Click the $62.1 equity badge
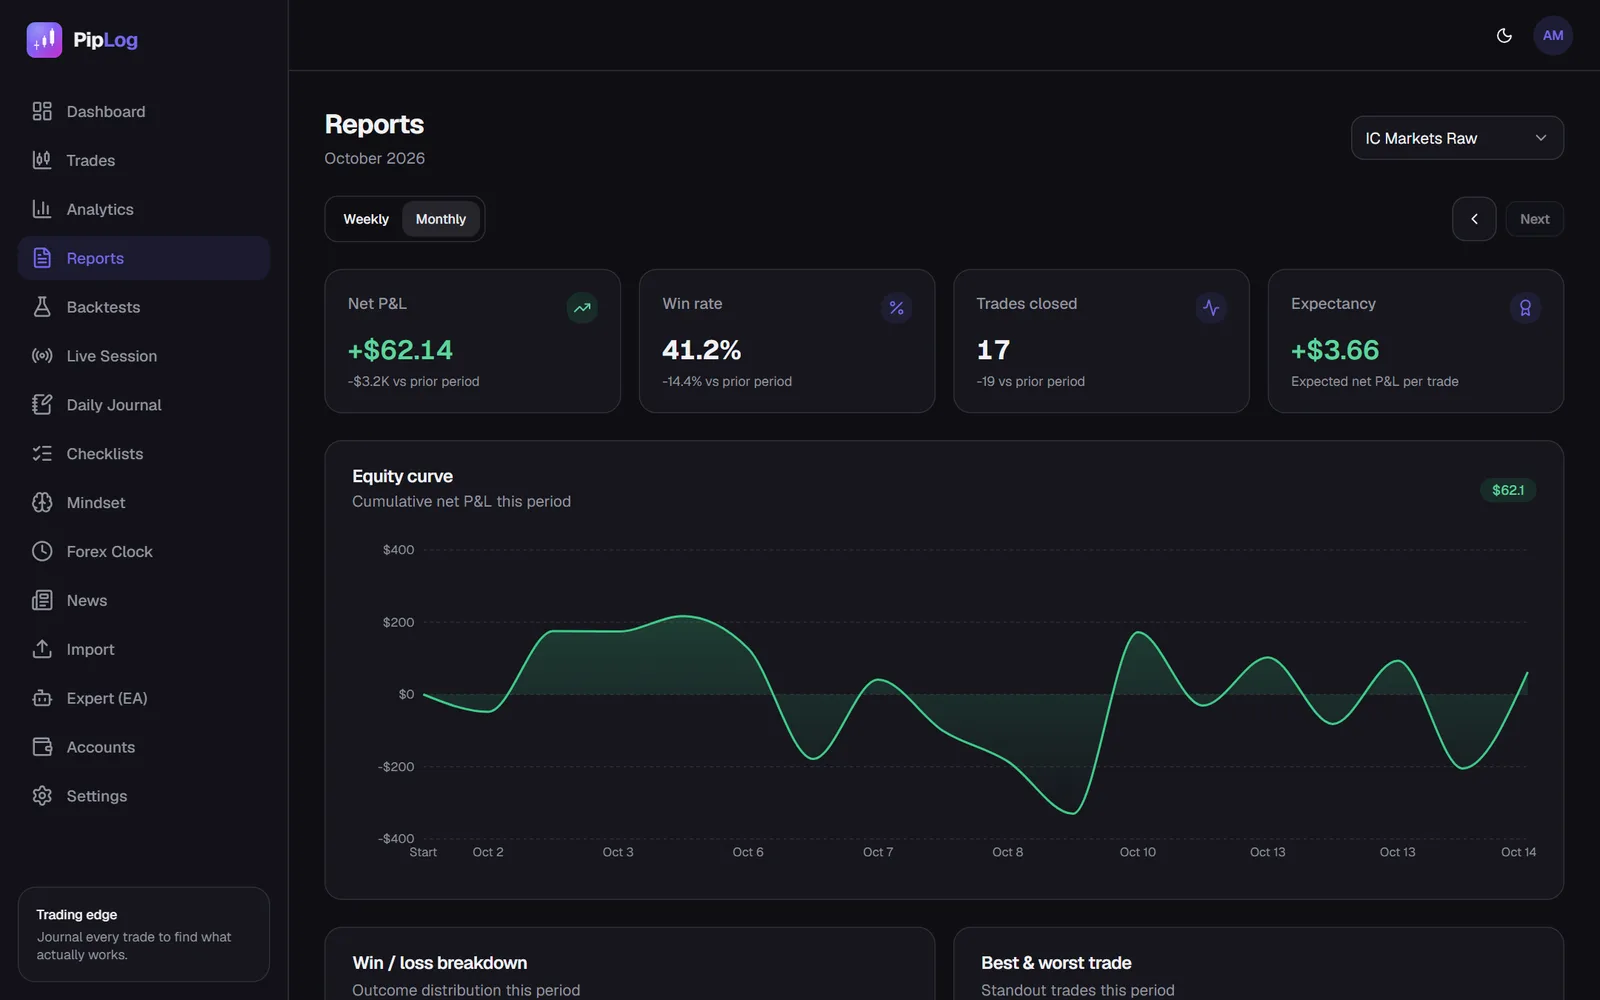 [x=1508, y=490]
